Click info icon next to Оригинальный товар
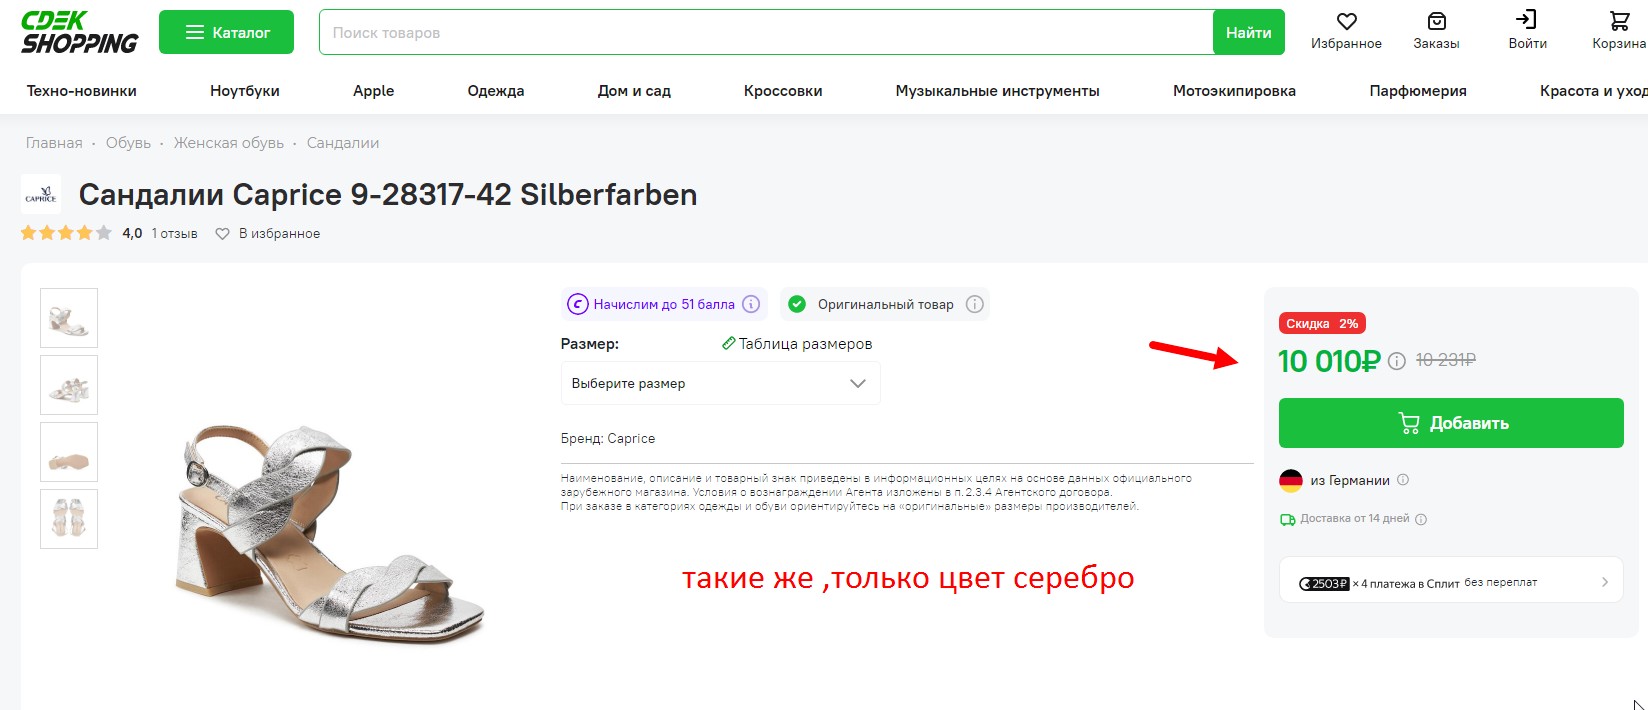This screenshot has height=710, width=1648. 975,304
